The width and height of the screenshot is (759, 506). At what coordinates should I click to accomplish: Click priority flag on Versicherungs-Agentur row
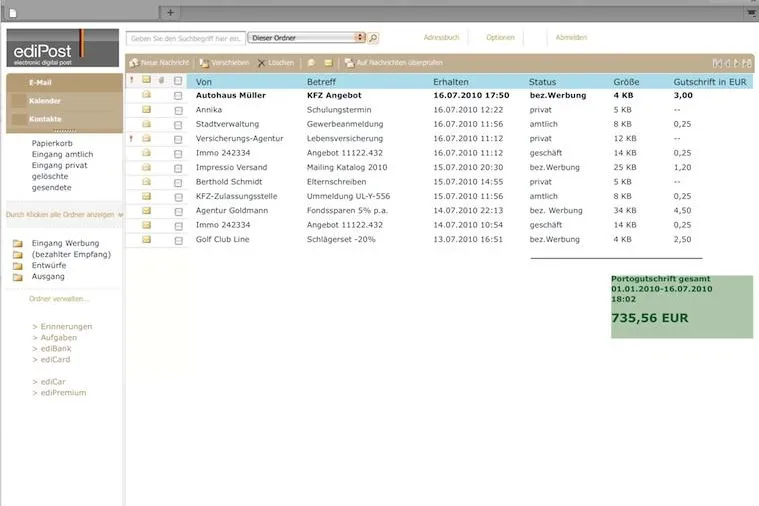[131, 138]
